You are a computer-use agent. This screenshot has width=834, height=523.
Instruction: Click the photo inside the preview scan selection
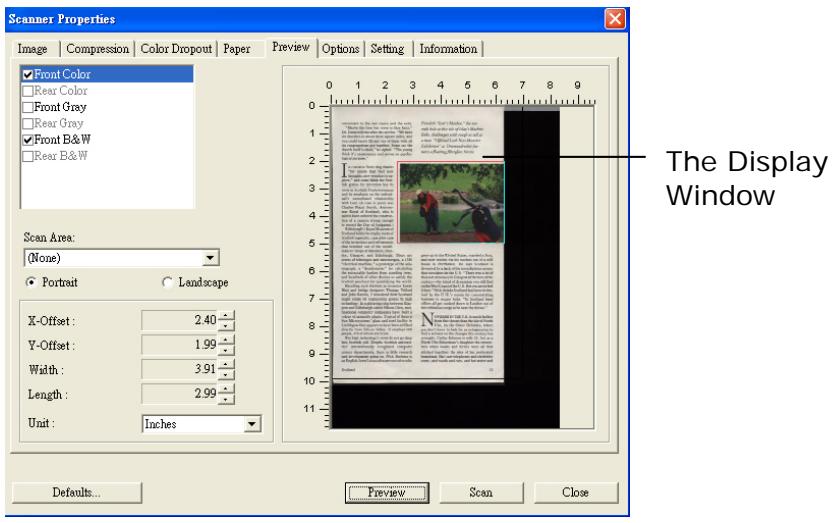451,203
